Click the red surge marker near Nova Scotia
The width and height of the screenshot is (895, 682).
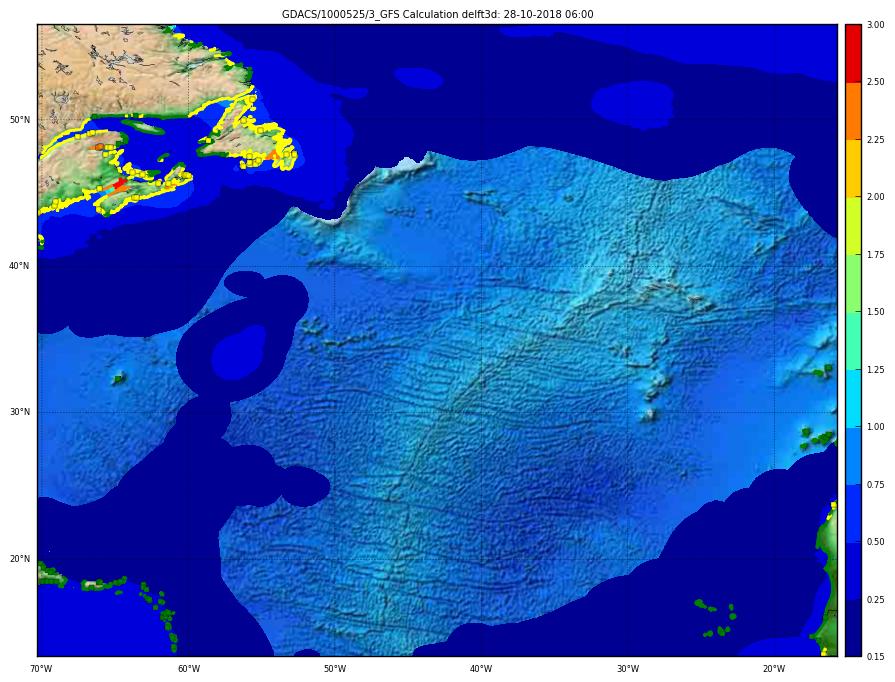(120, 184)
